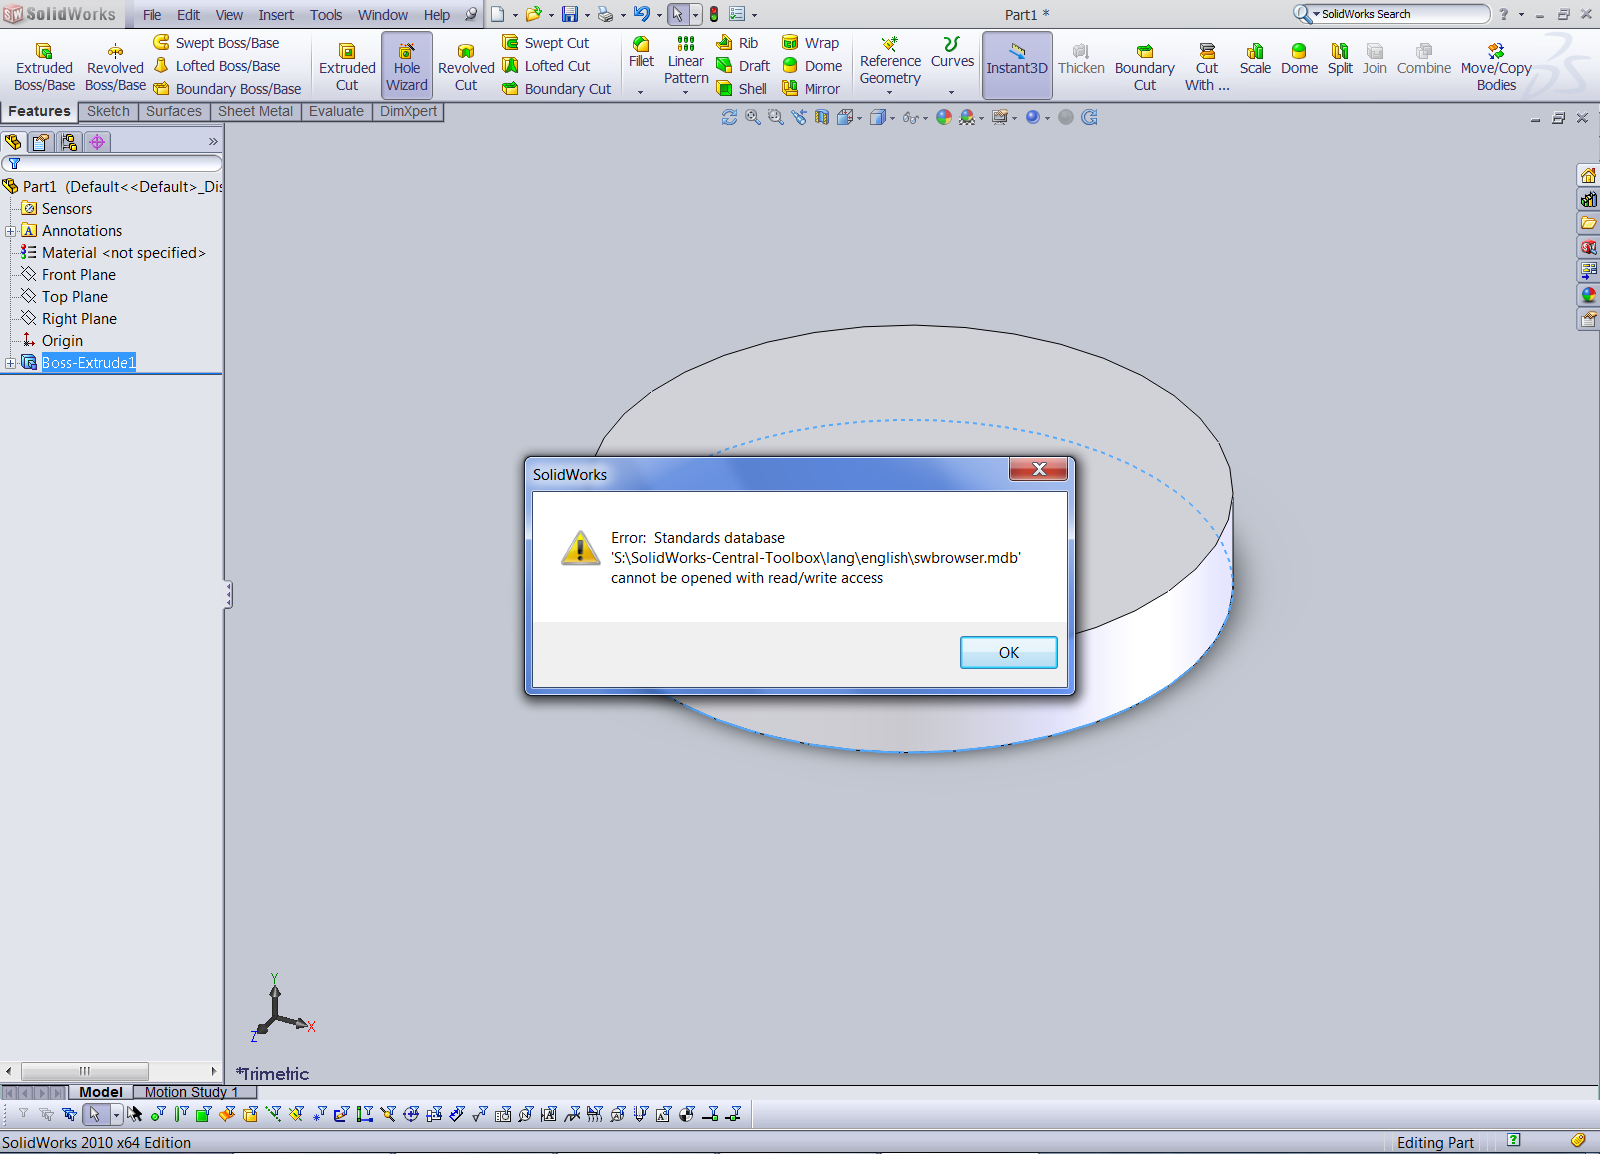The width and height of the screenshot is (1600, 1154).
Task: Select the Scale tool
Action: [1255, 59]
